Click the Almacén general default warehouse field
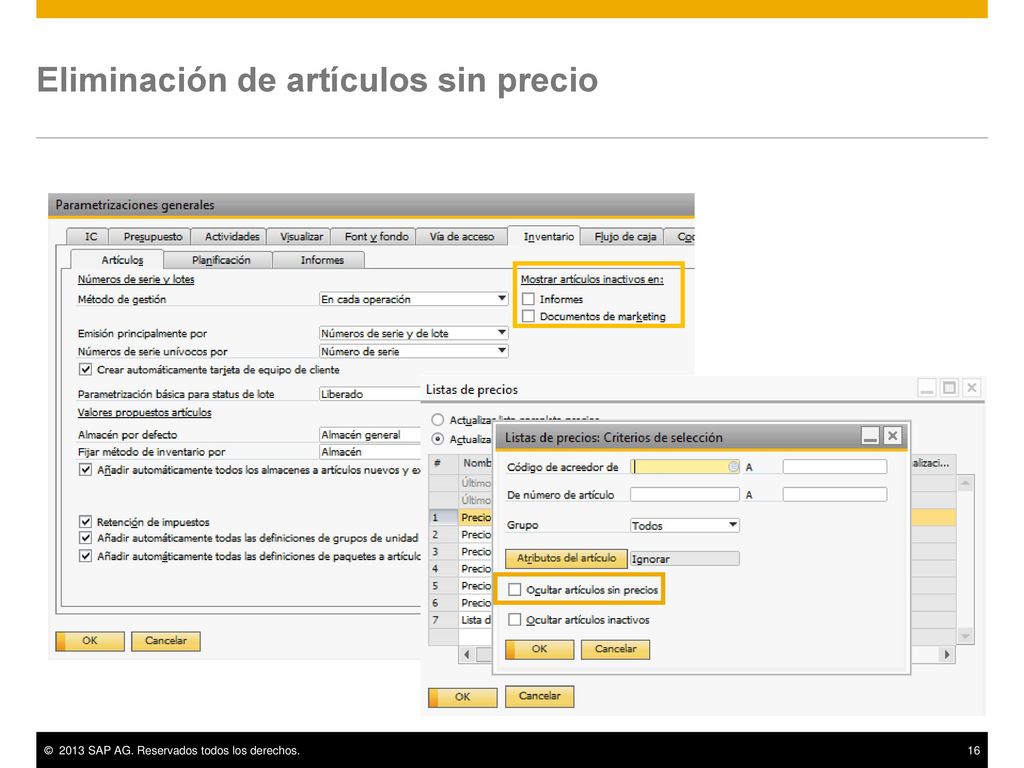 tap(370, 434)
